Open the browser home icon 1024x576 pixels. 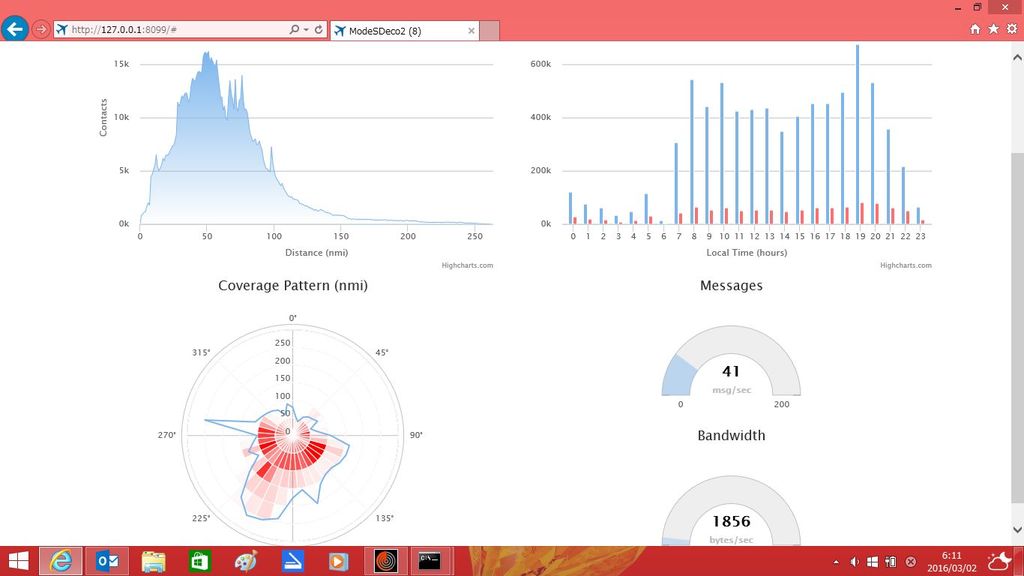[975, 29]
